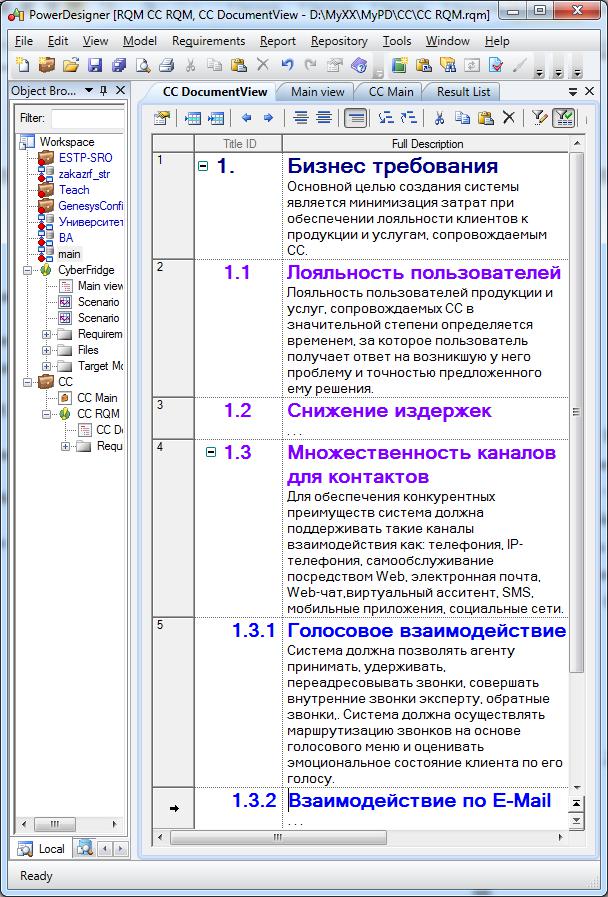The image size is (608, 897).
Task: Click the Save icon in main toolbar
Action: 94,65
